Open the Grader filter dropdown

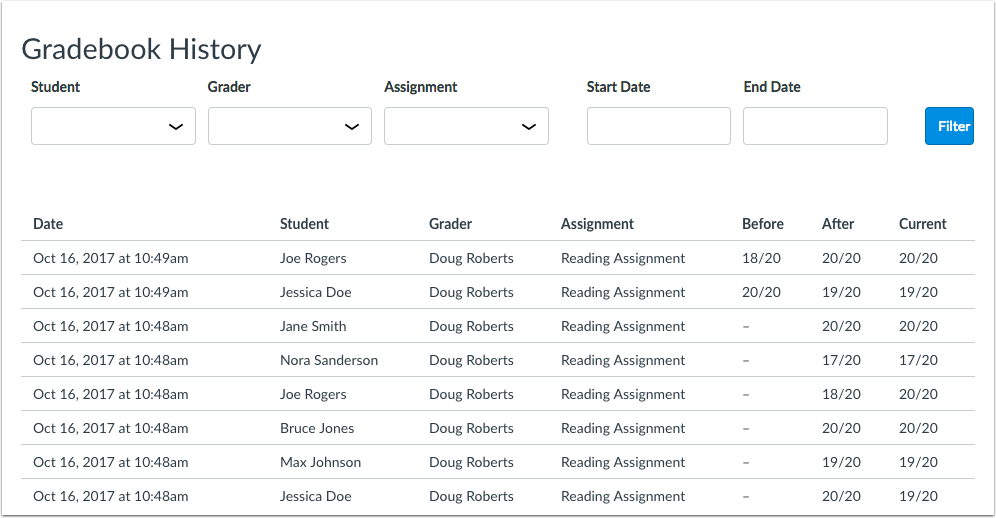pos(290,126)
